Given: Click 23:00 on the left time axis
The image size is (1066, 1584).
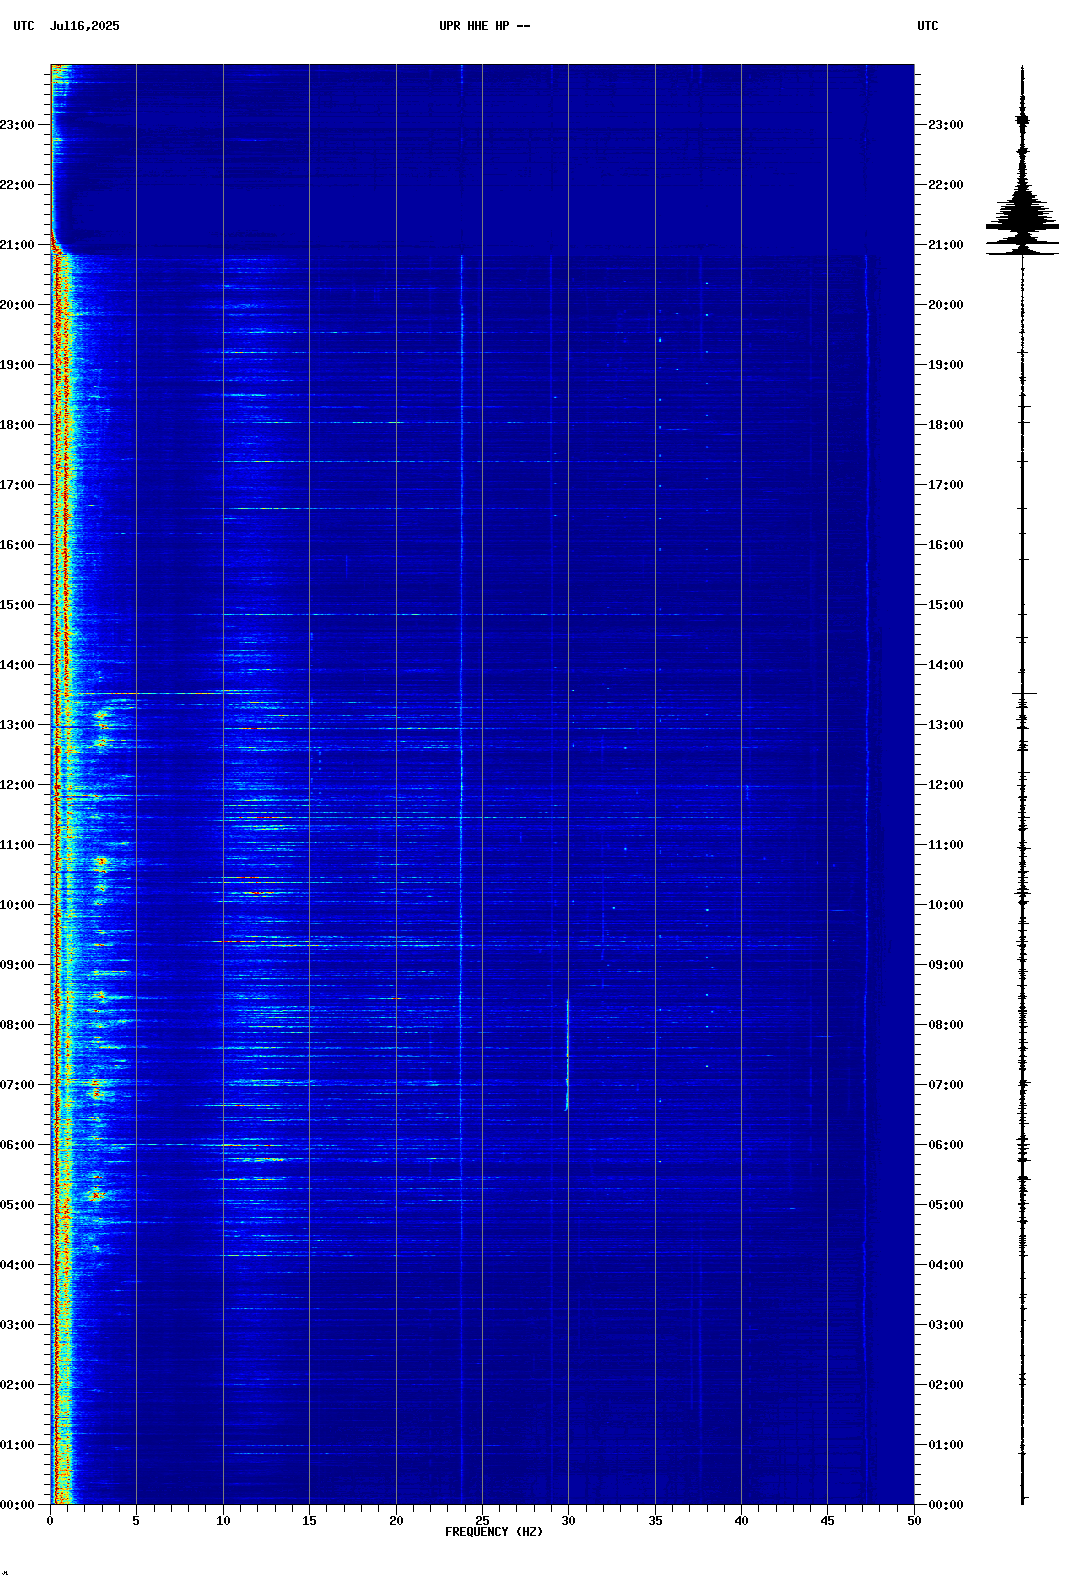Looking at the screenshot, I should tap(17, 125).
